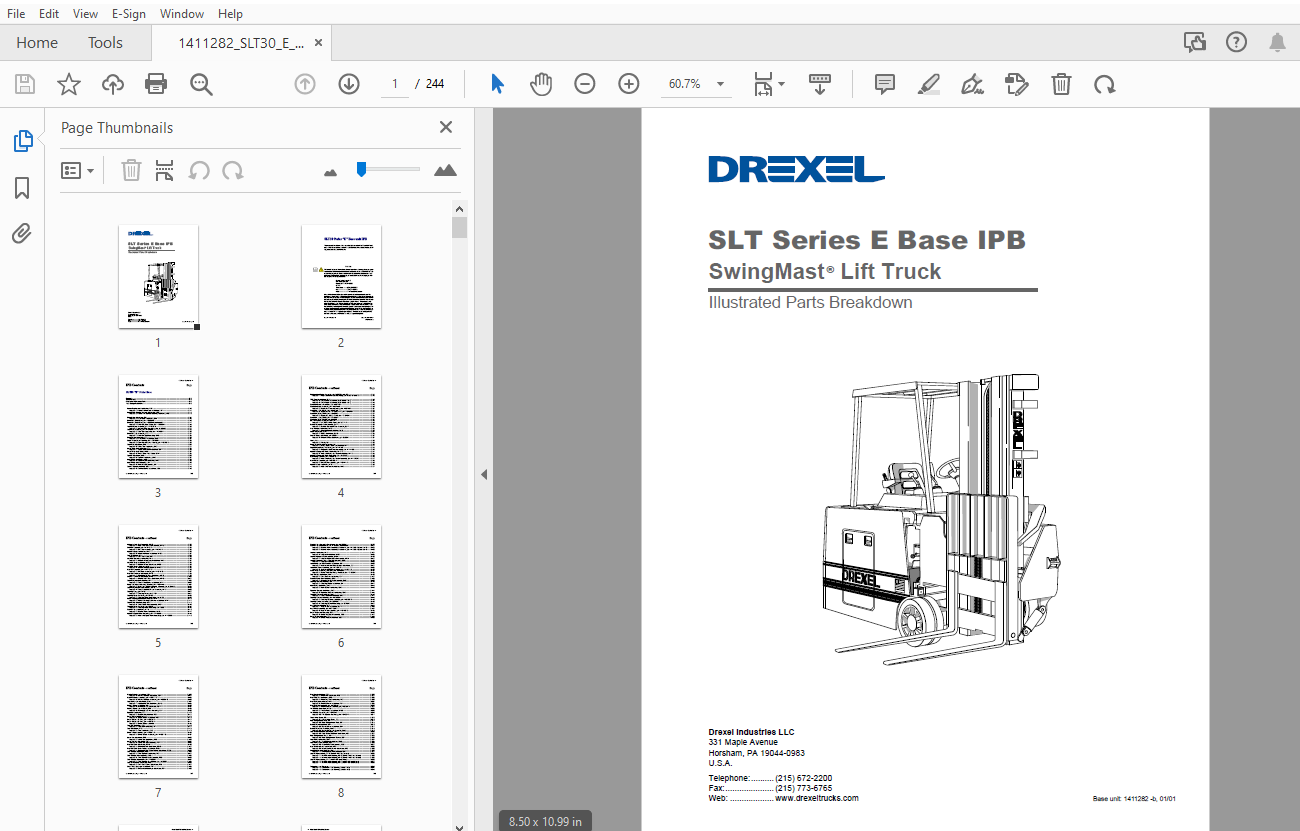Click the scrolling mode icon
This screenshot has height=831, width=1300.
coord(820,84)
